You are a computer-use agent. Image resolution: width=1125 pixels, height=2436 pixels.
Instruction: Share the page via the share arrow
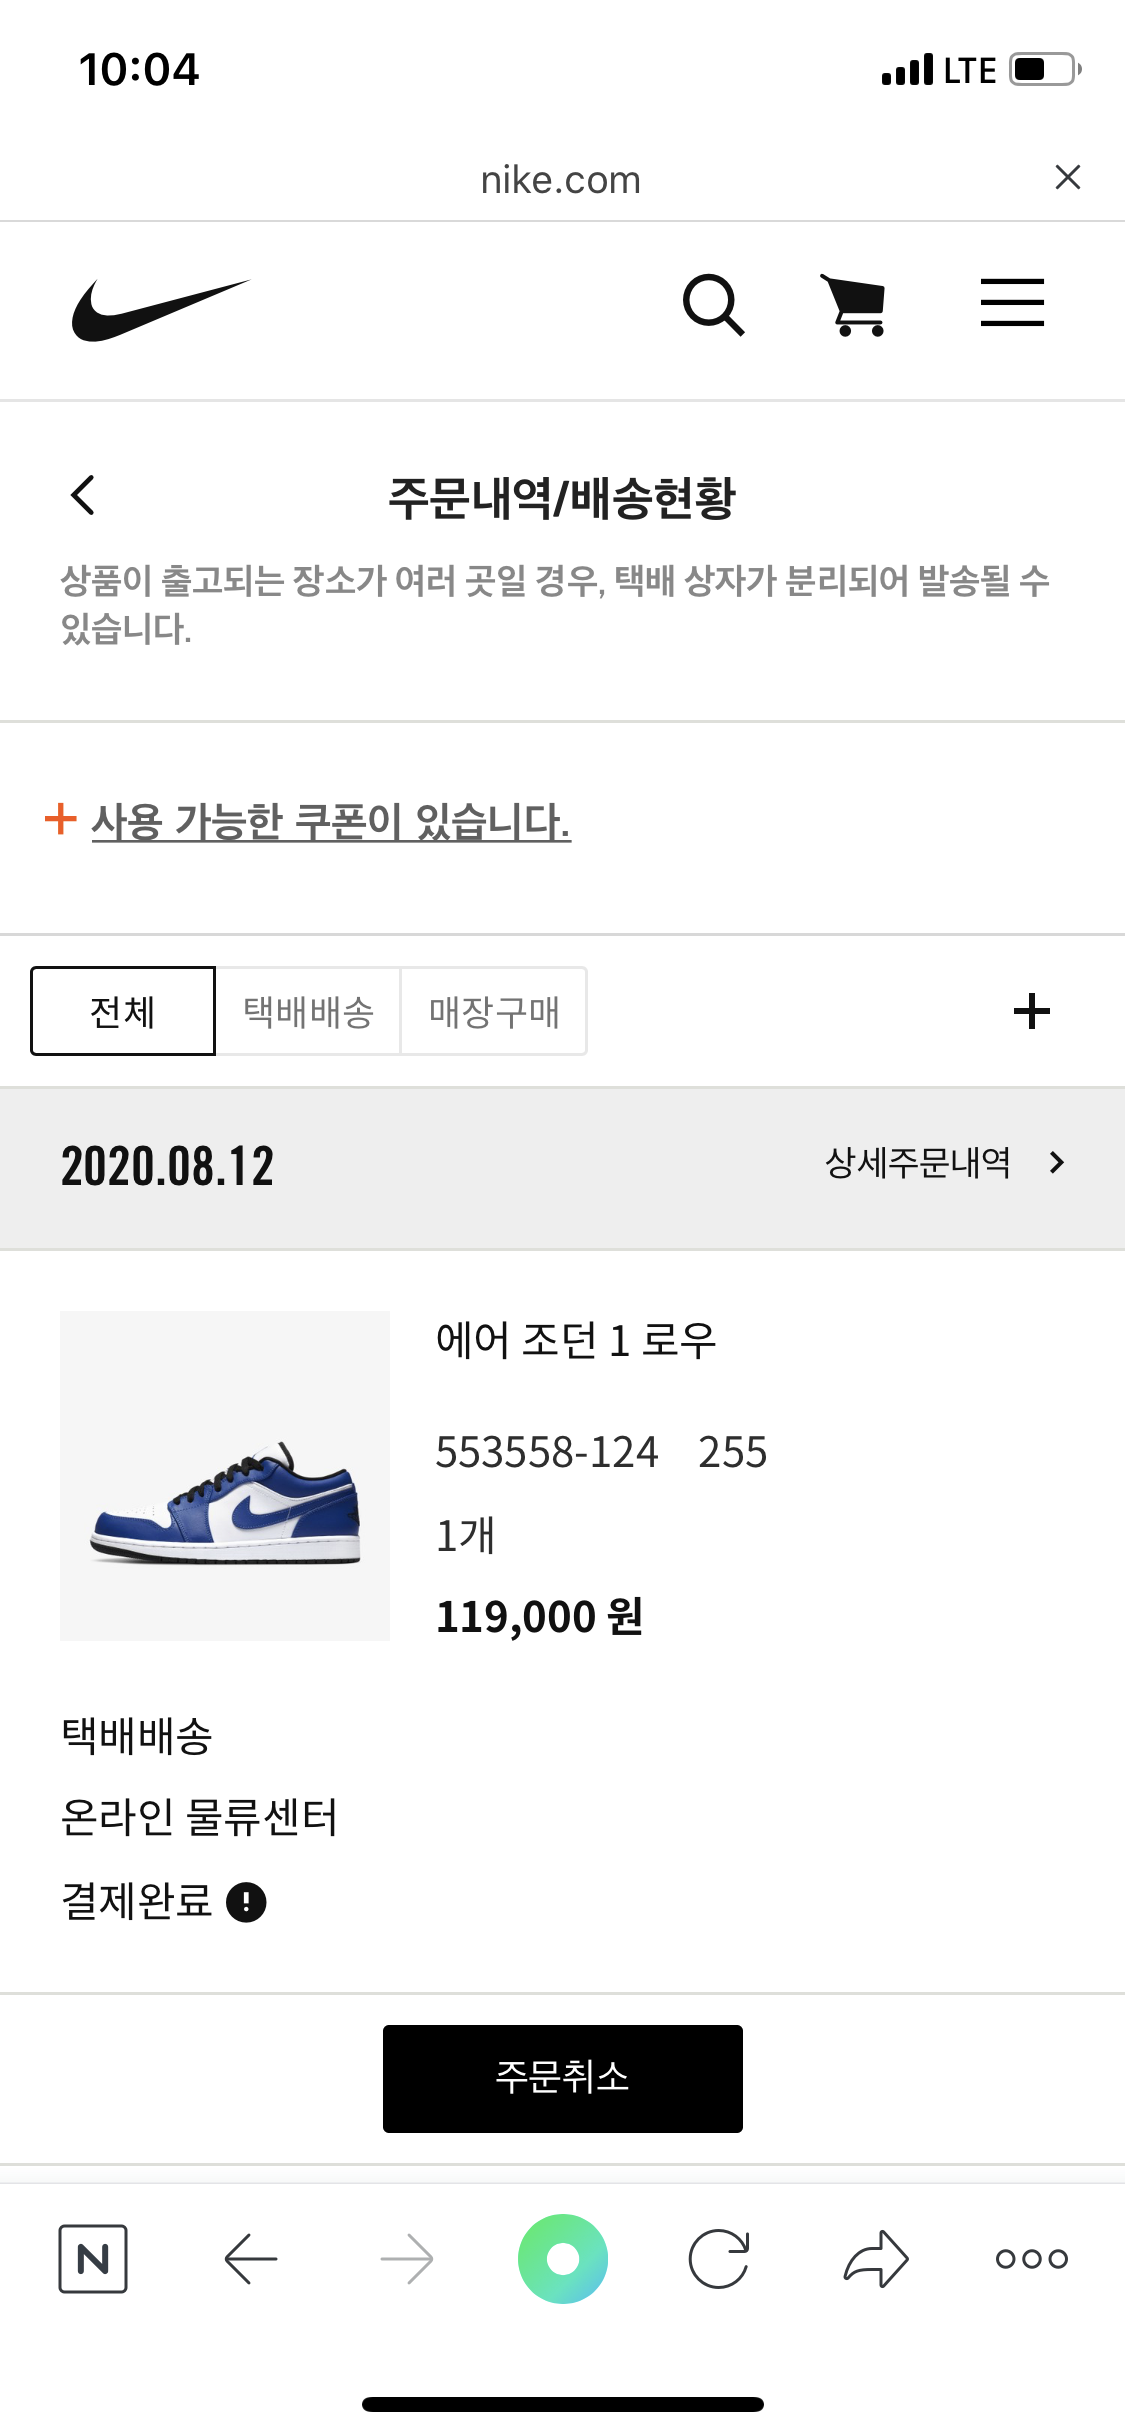876,2258
